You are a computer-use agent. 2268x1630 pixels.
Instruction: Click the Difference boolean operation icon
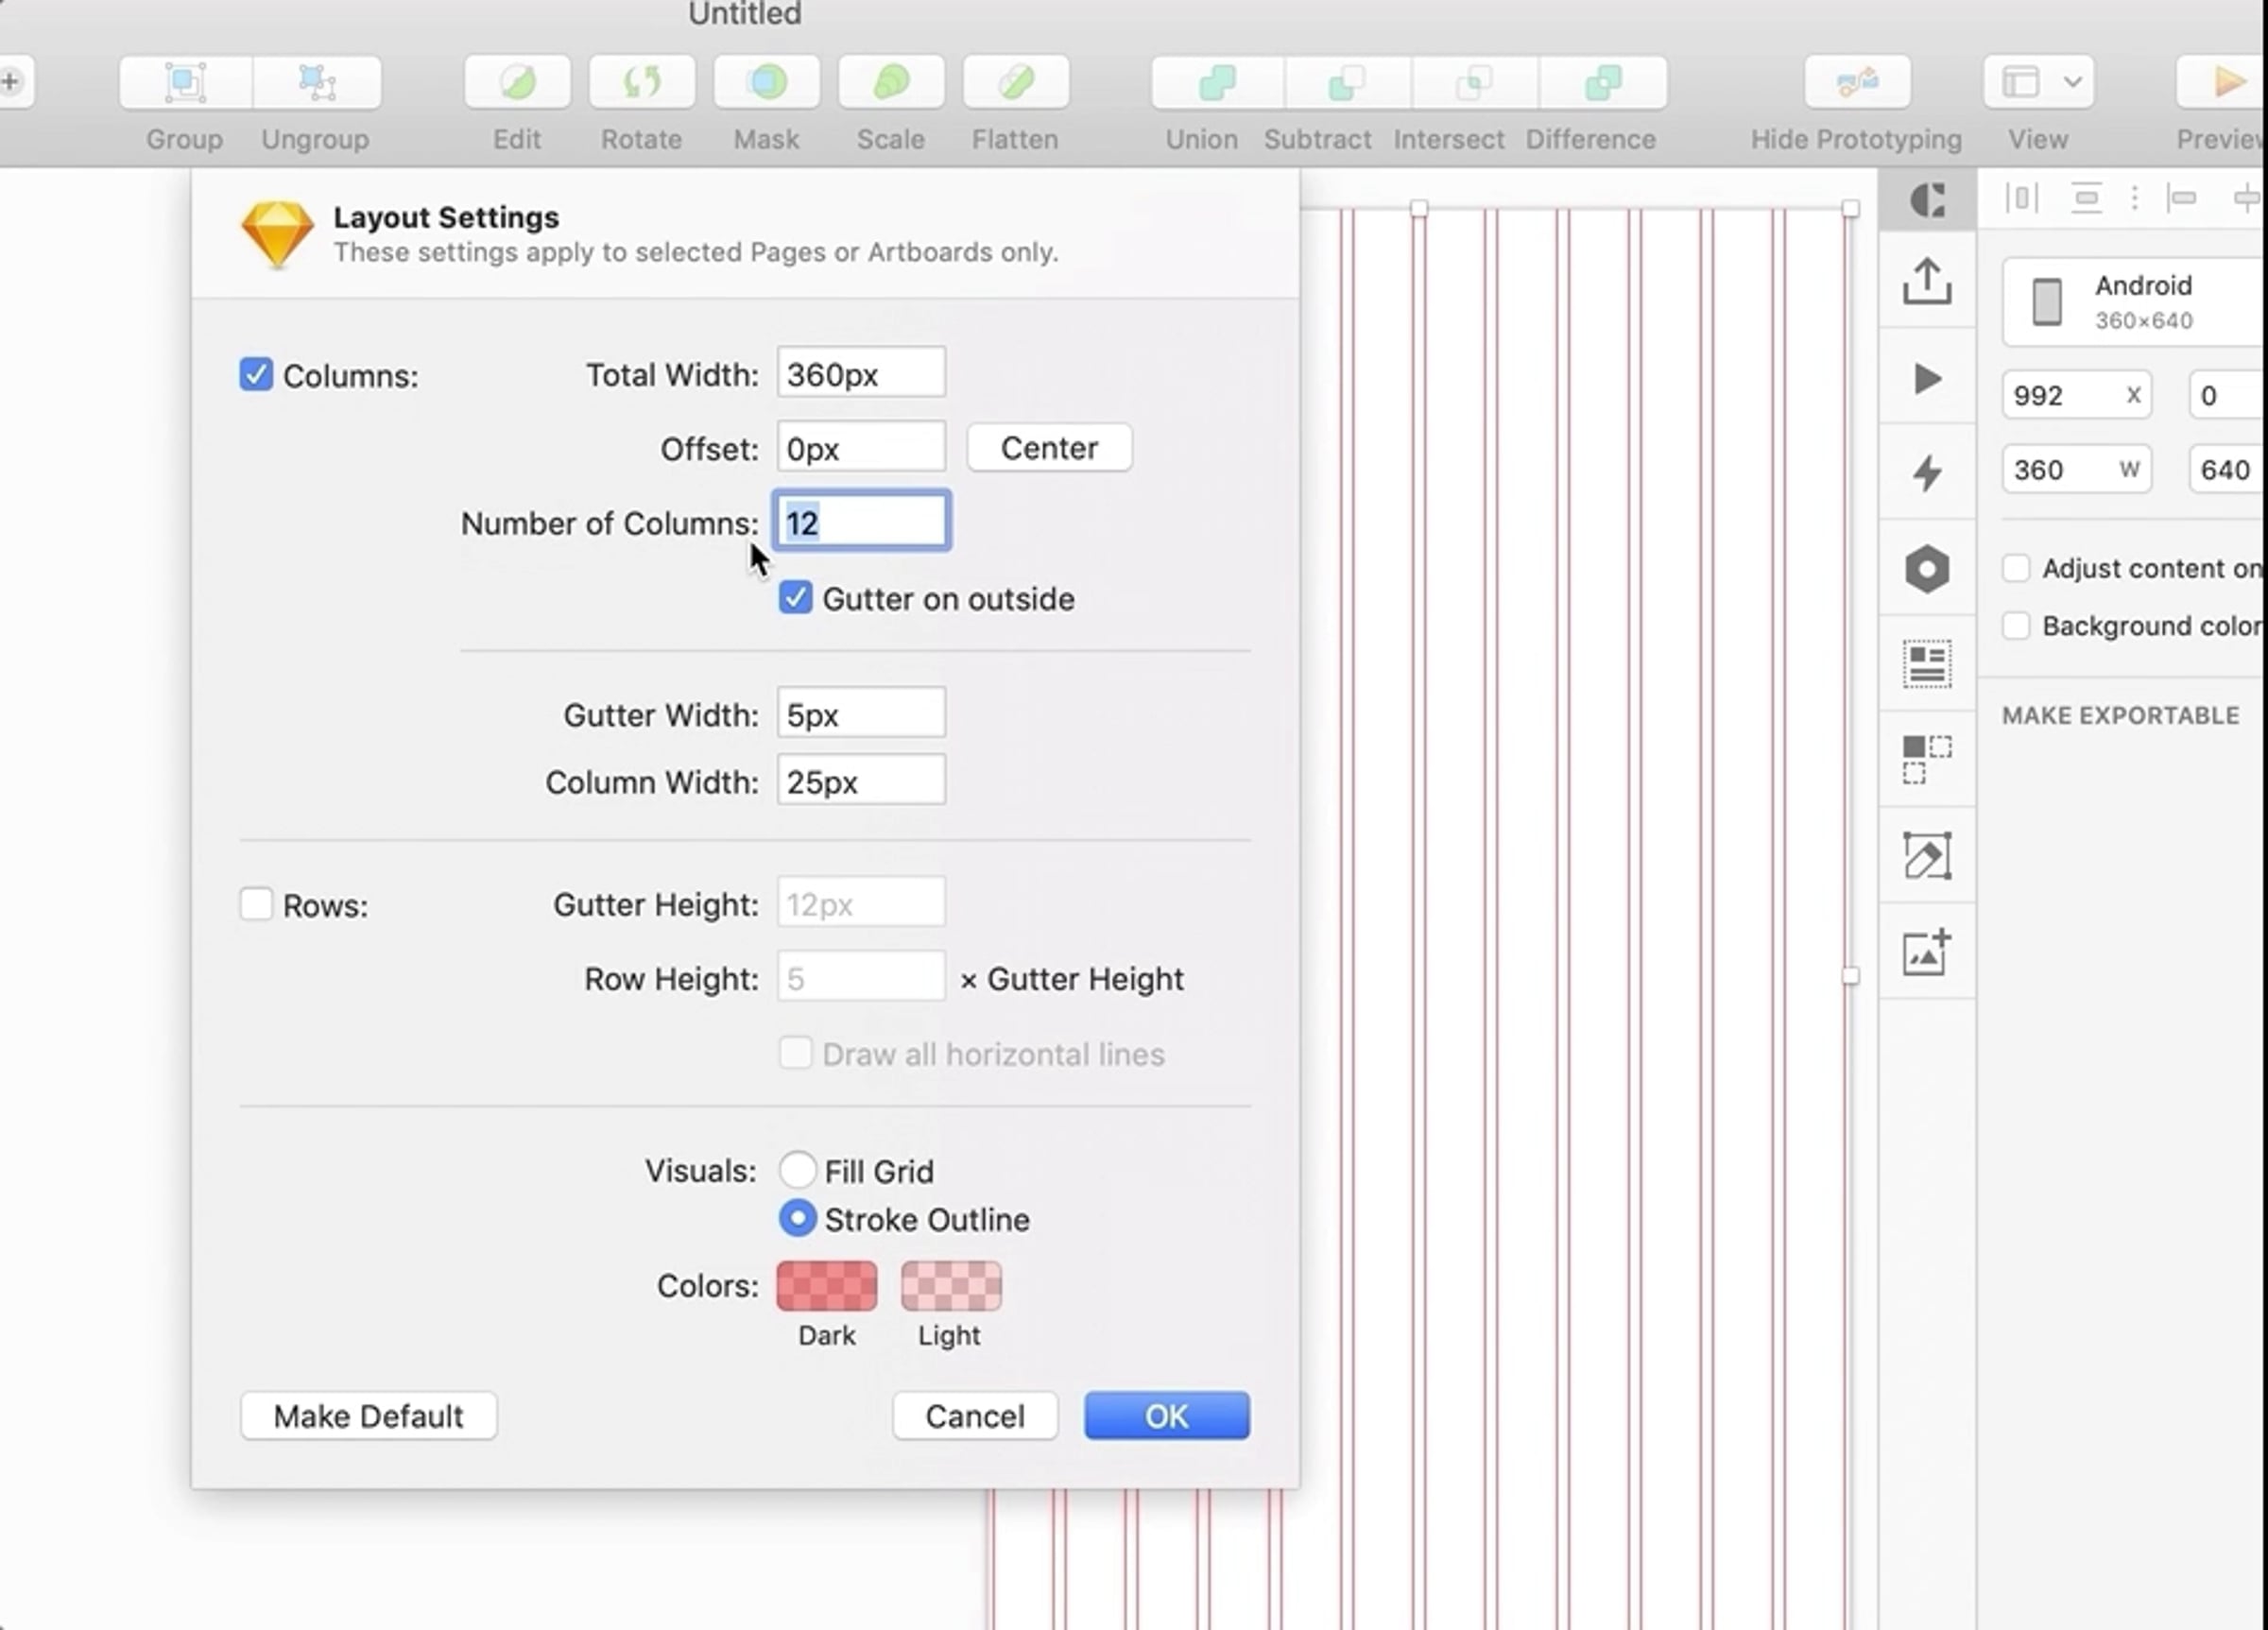[x=1602, y=83]
